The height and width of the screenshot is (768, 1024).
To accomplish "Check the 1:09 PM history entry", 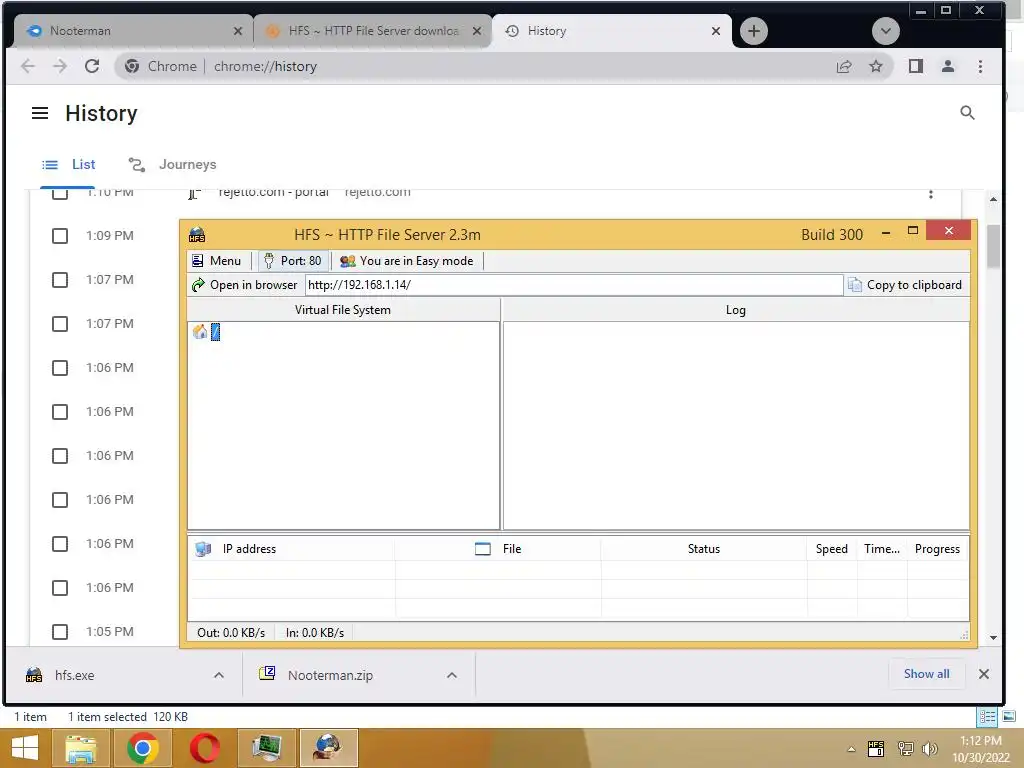I will tap(59, 236).
